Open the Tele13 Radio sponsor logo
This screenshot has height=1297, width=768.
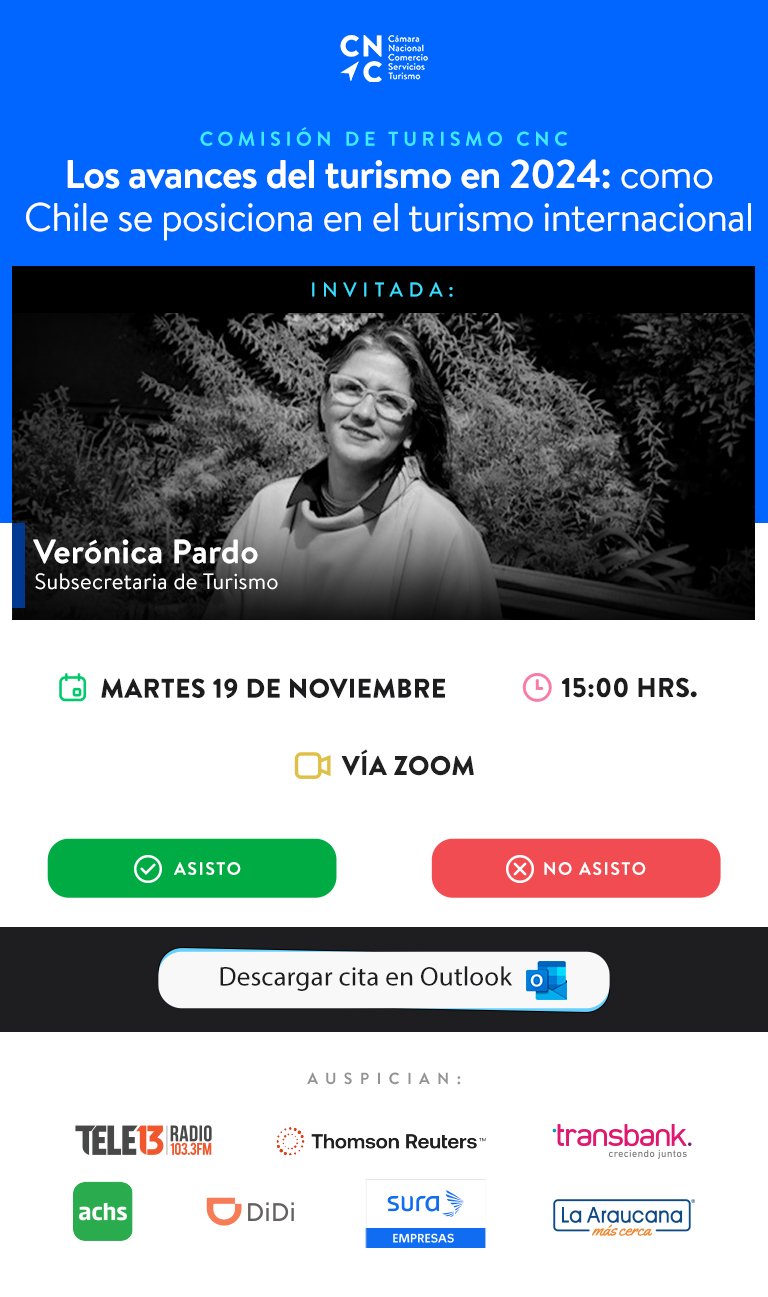[144, 1140]
